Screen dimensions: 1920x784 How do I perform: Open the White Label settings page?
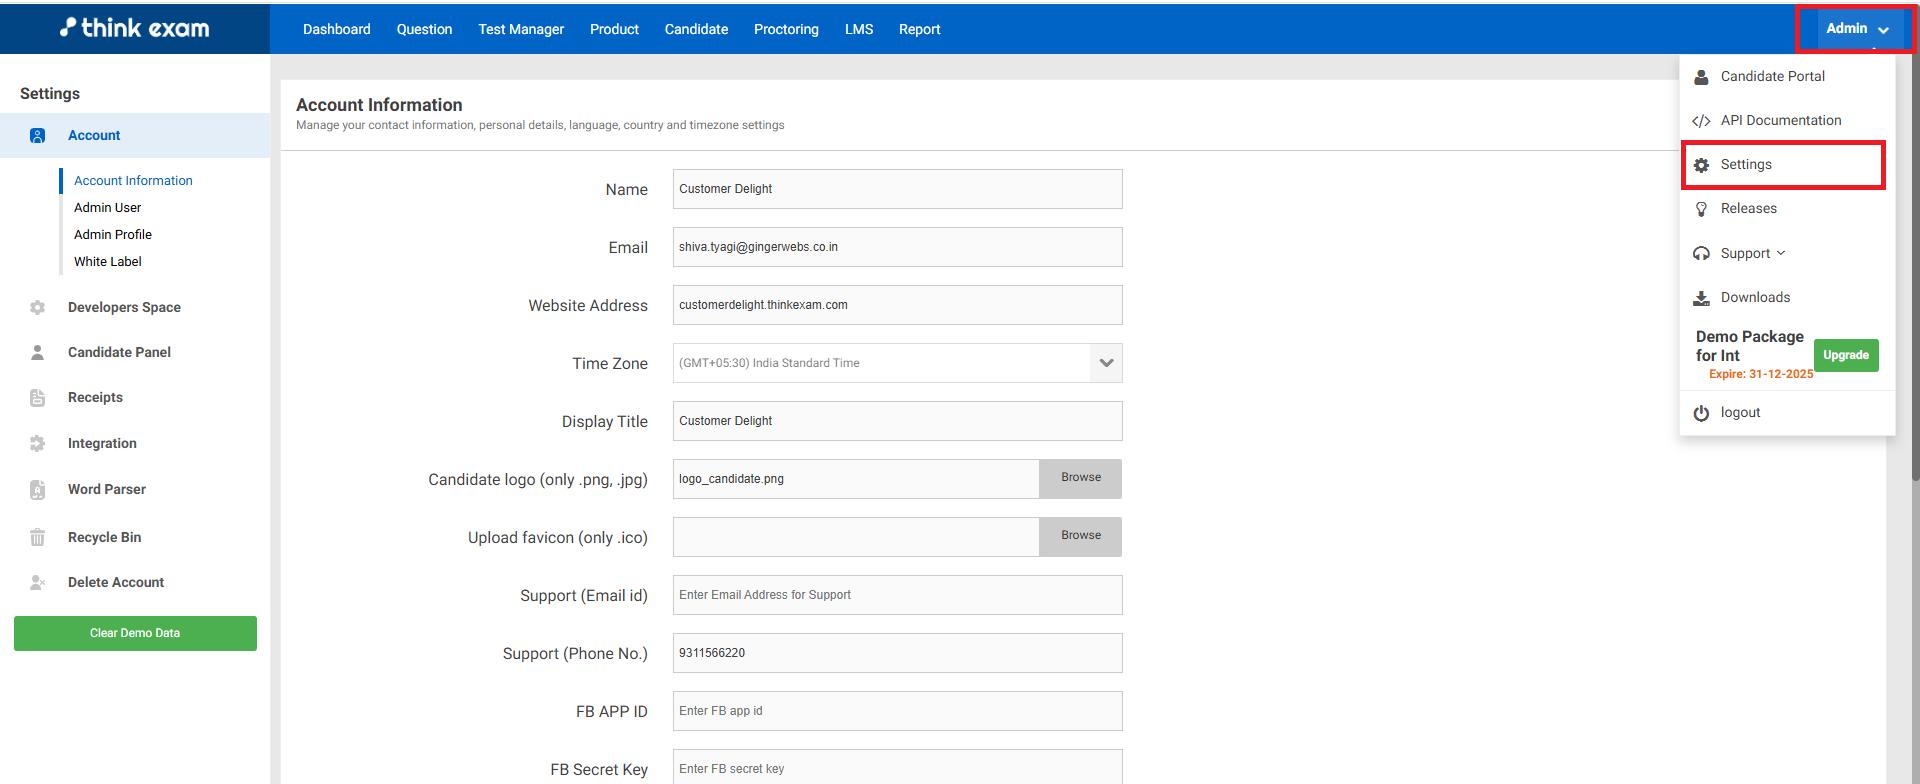click(x=108, y=261)
